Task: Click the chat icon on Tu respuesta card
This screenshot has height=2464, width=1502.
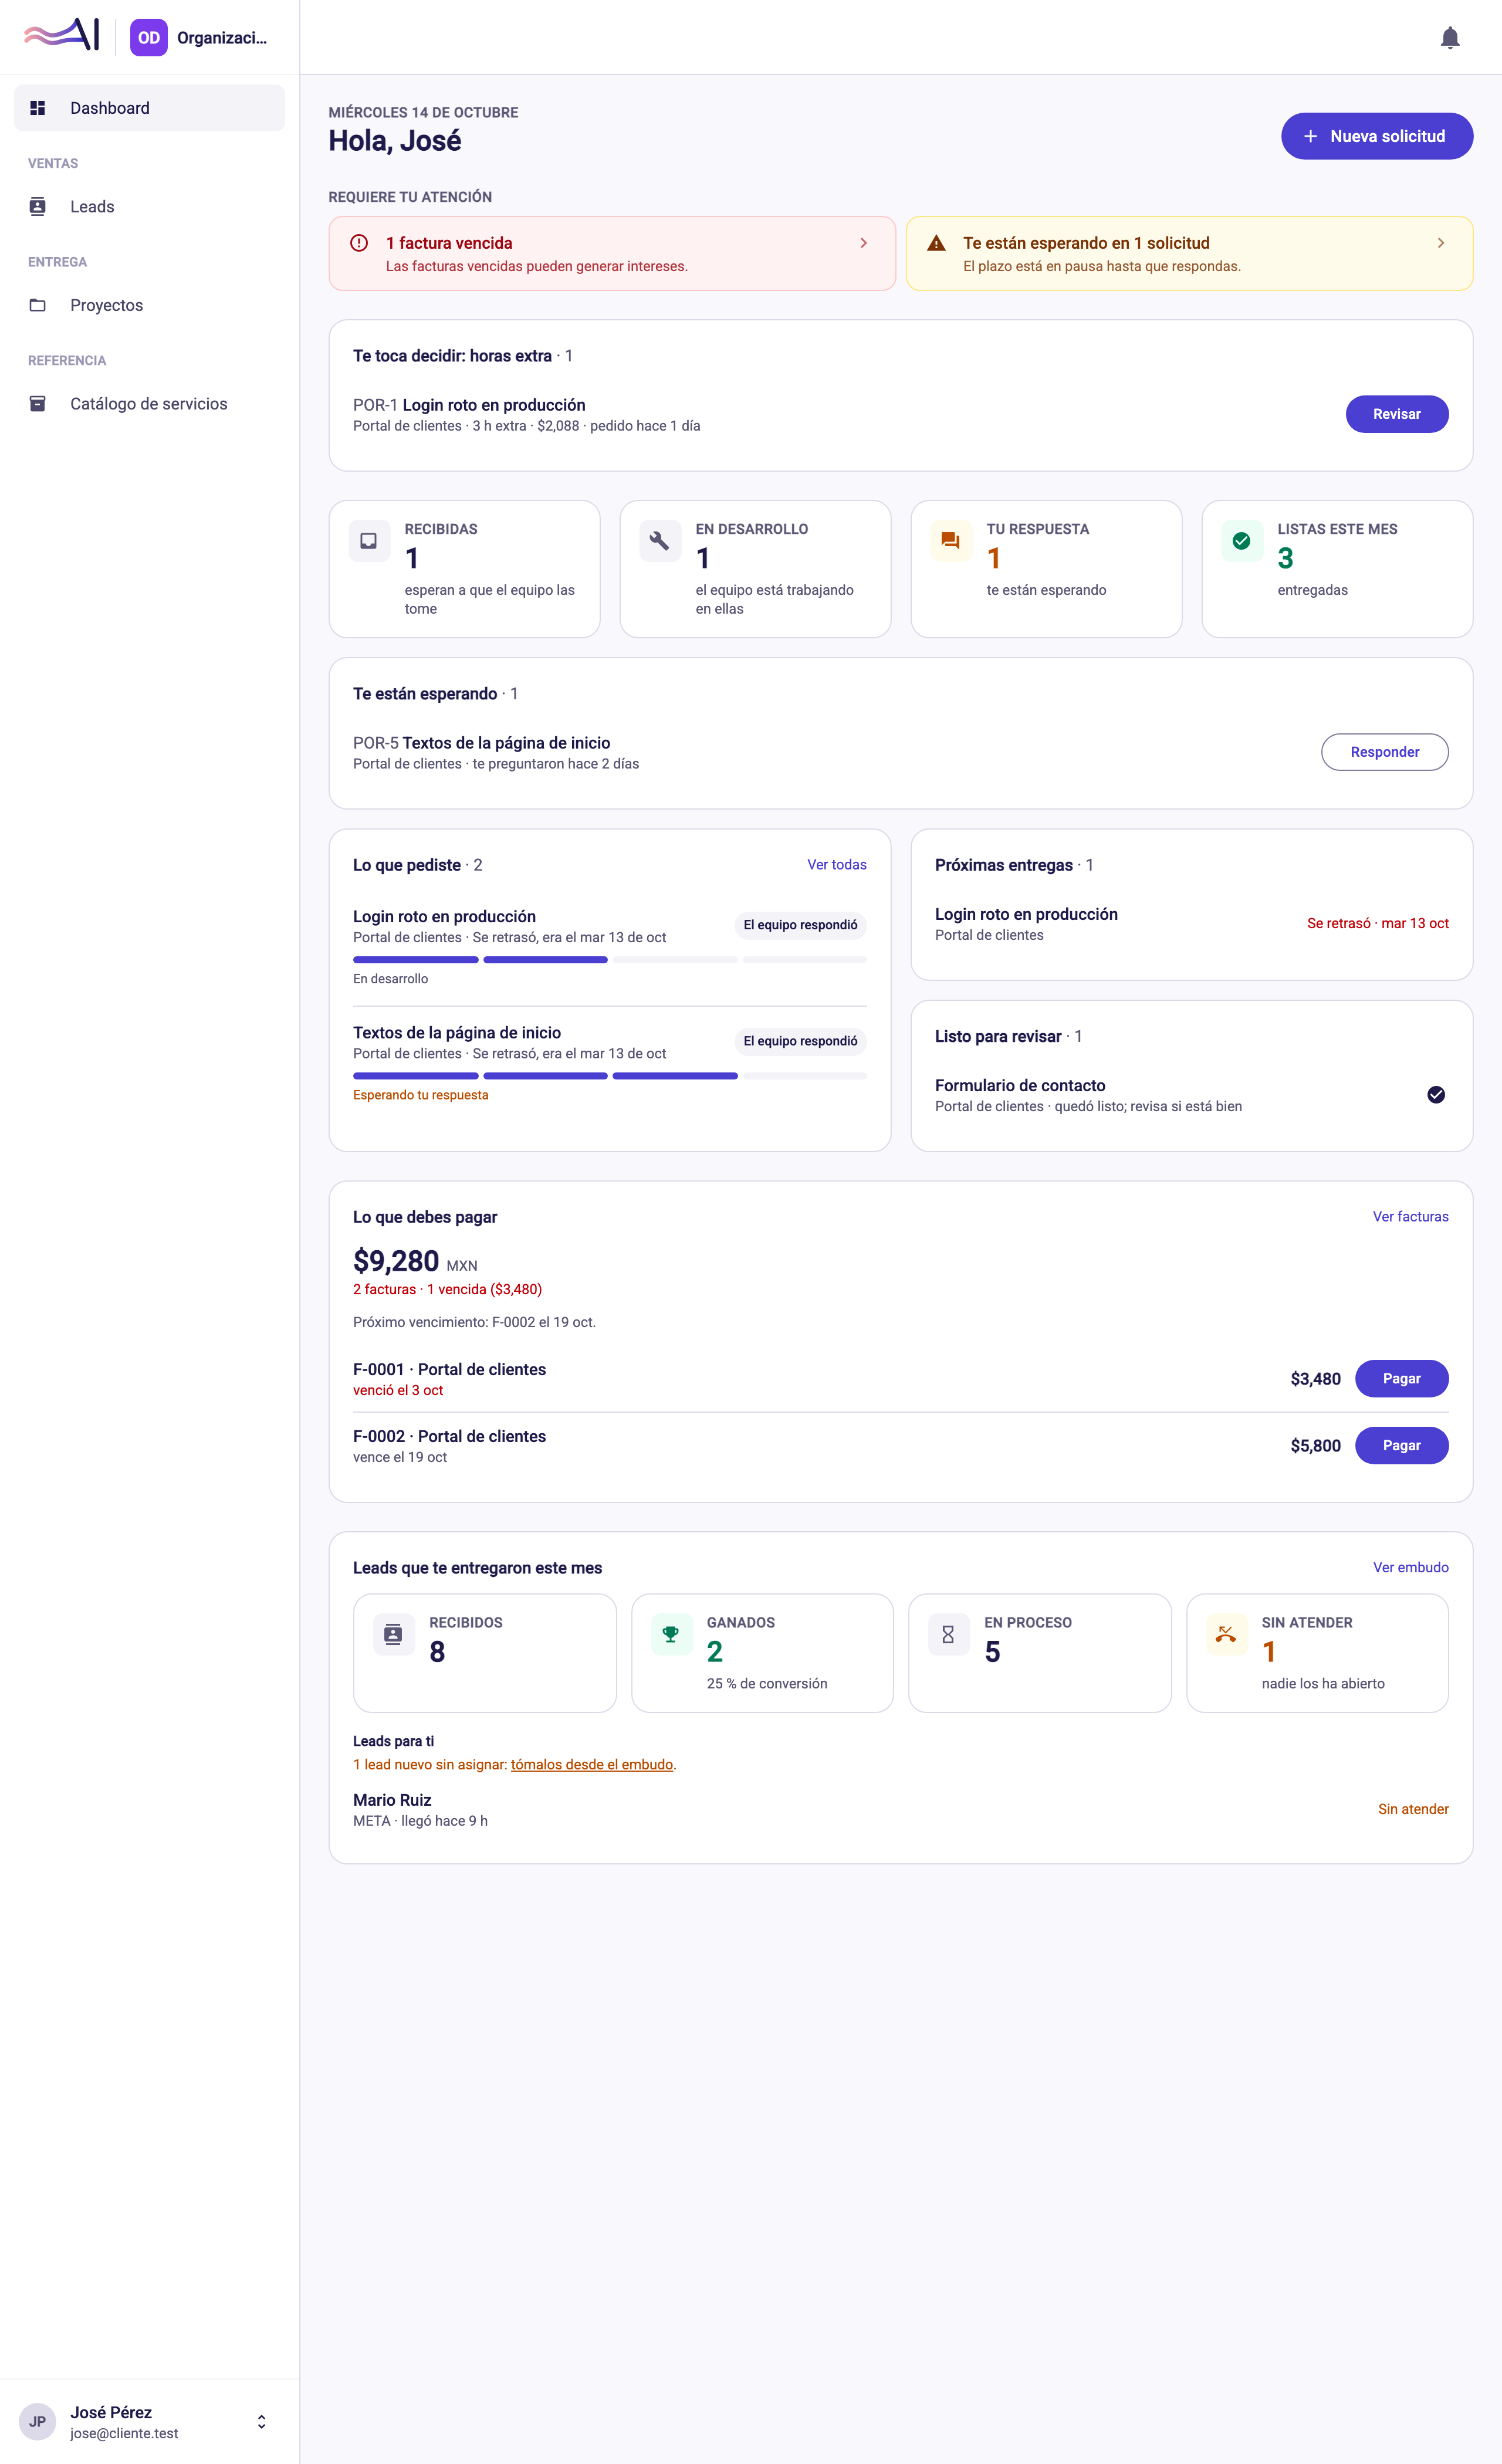Action: pos(951,541)
